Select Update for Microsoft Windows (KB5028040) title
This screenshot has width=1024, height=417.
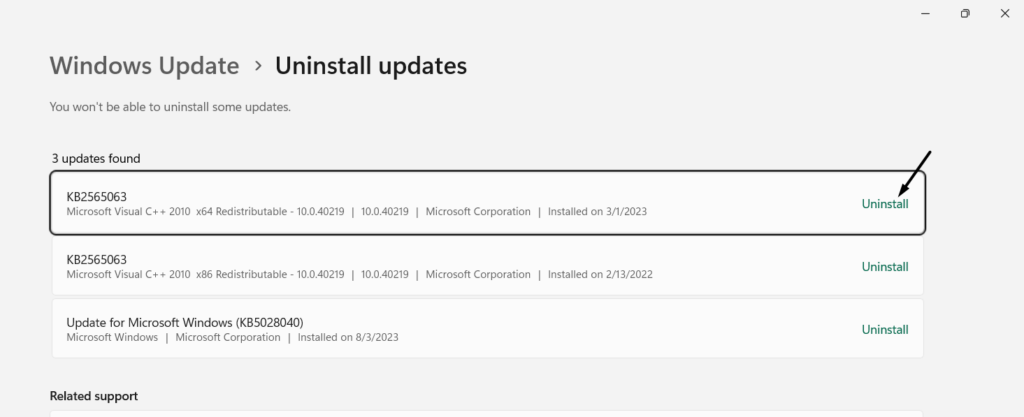(184, 322)
